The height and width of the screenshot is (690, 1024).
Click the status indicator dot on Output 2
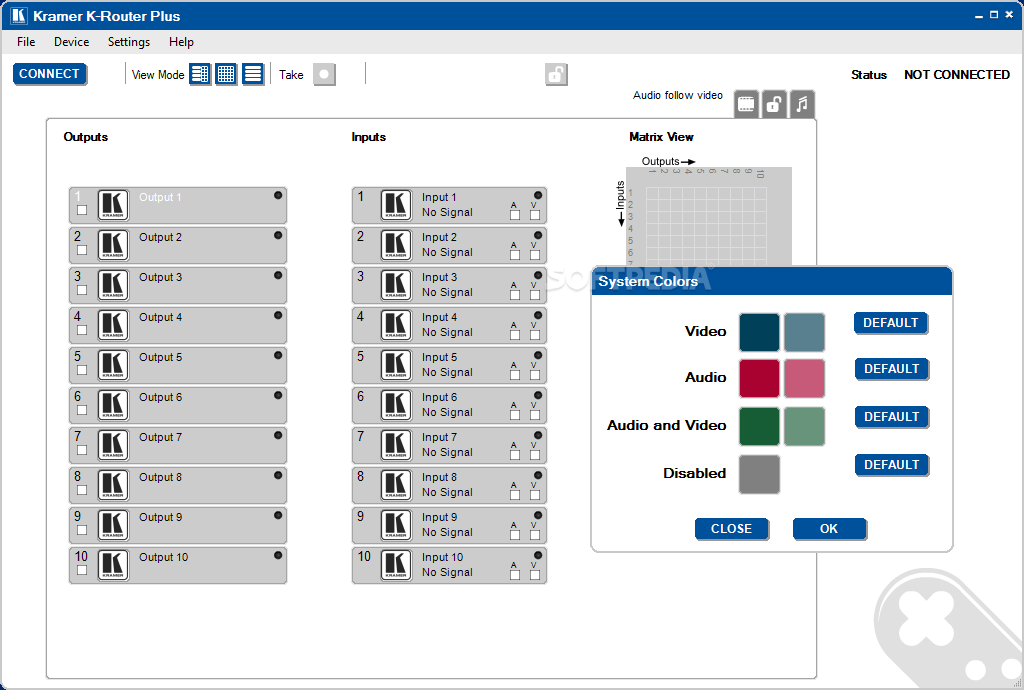point(278,235)
